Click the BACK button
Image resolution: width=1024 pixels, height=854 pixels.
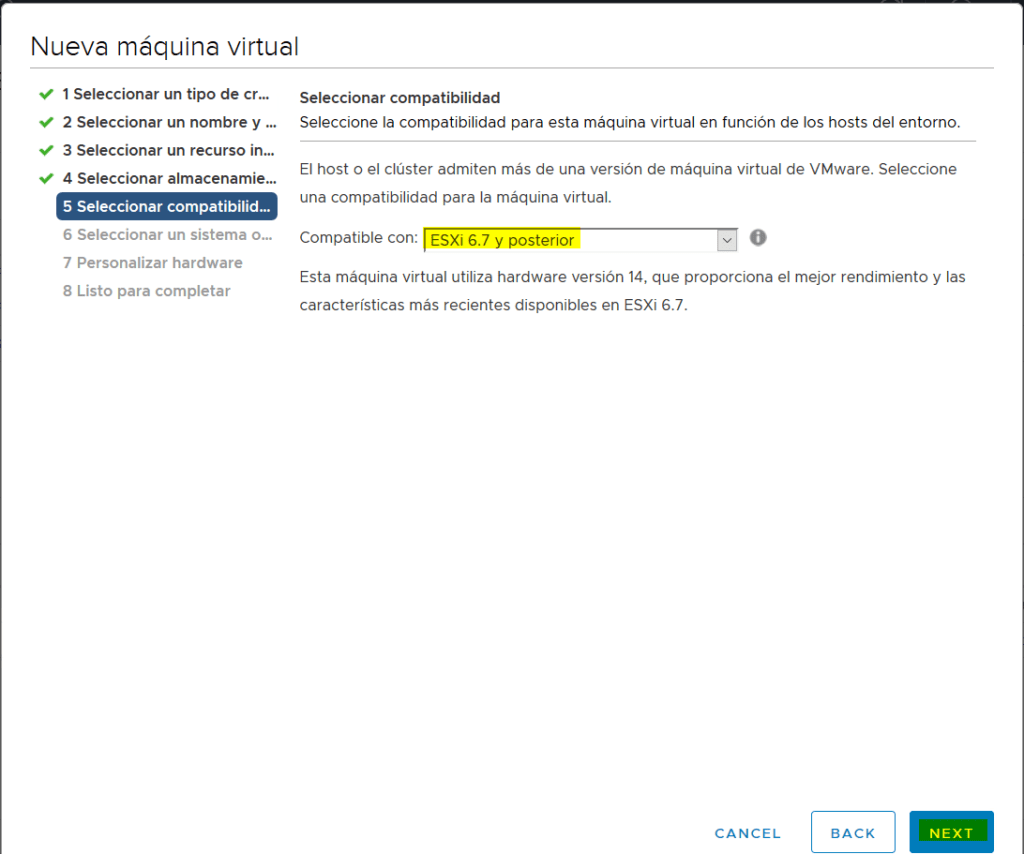click(x=852, y=832)
